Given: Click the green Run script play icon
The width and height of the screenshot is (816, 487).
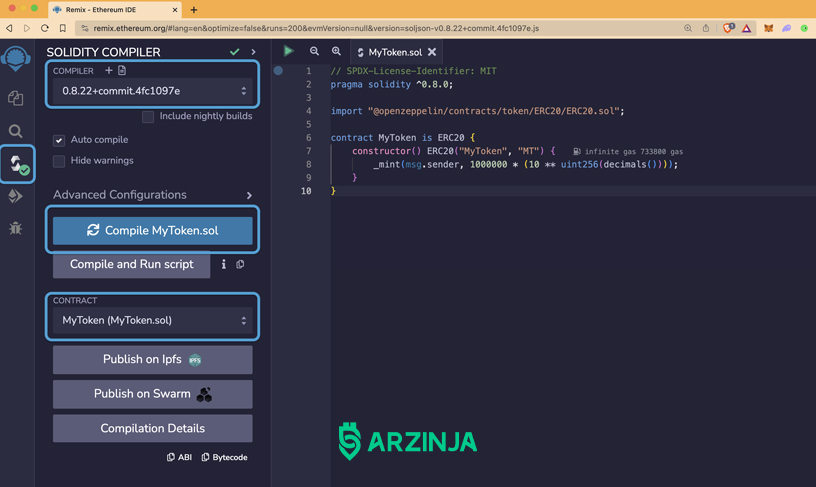Looking at the screenshot, I should pos(288,51).
